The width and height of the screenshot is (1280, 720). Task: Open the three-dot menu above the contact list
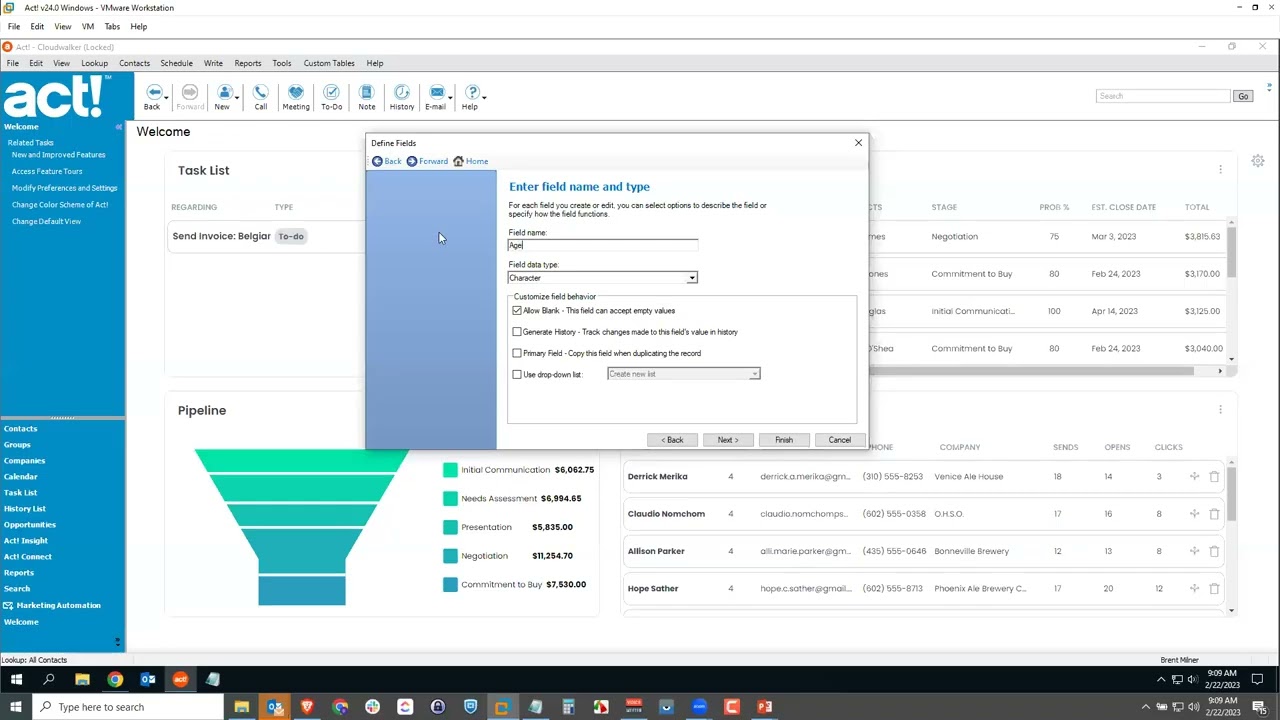[1220, 410]
